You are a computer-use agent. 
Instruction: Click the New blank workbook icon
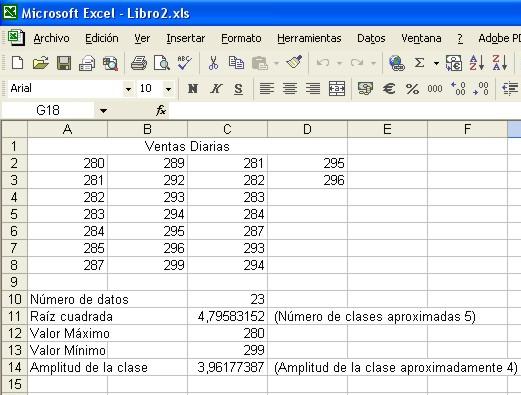coord(17,63)
